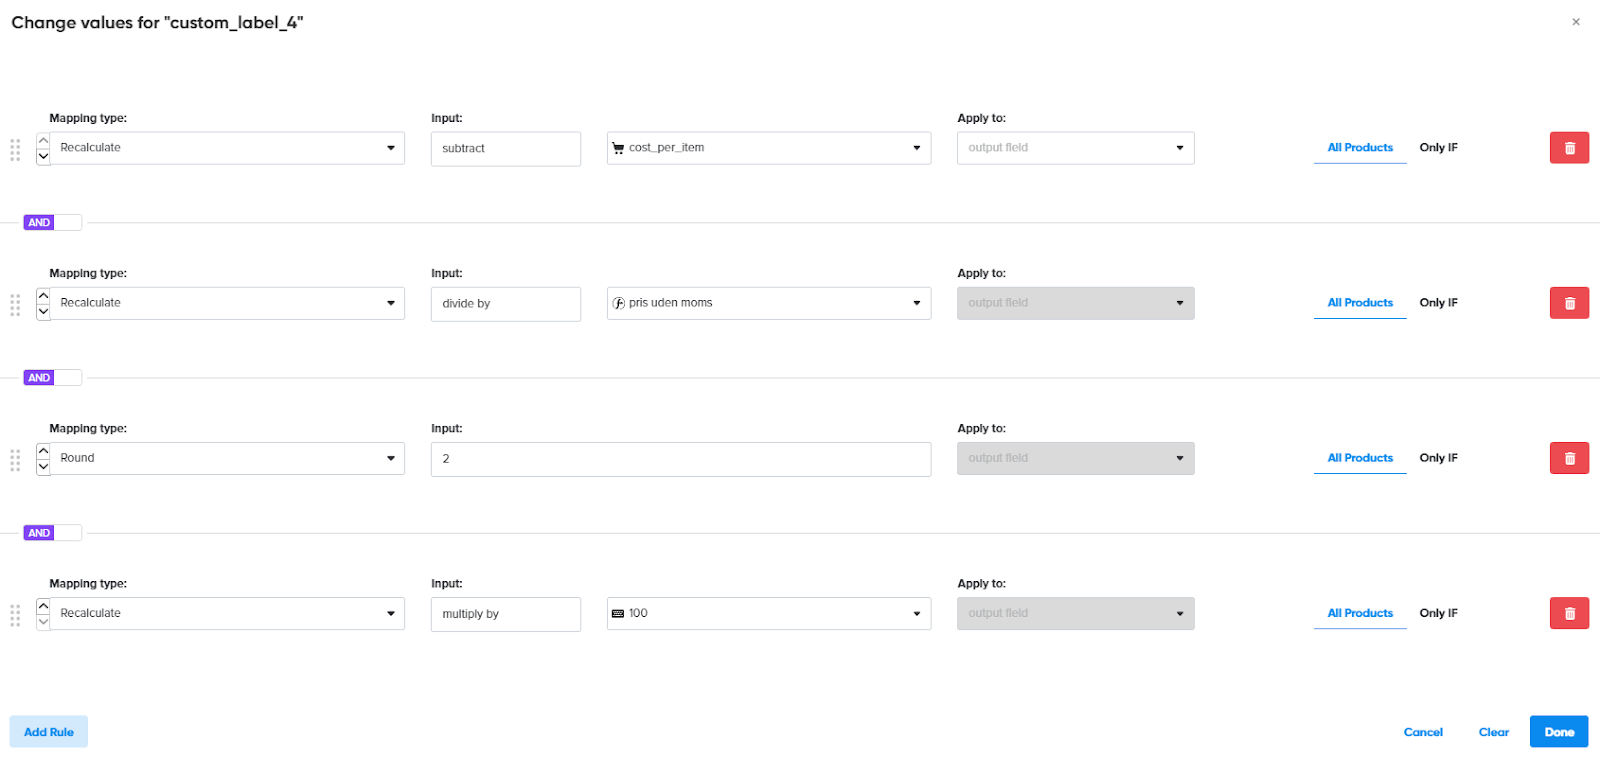
Task: Toggle the first AND operator switch
Action: tap(52, 223)
